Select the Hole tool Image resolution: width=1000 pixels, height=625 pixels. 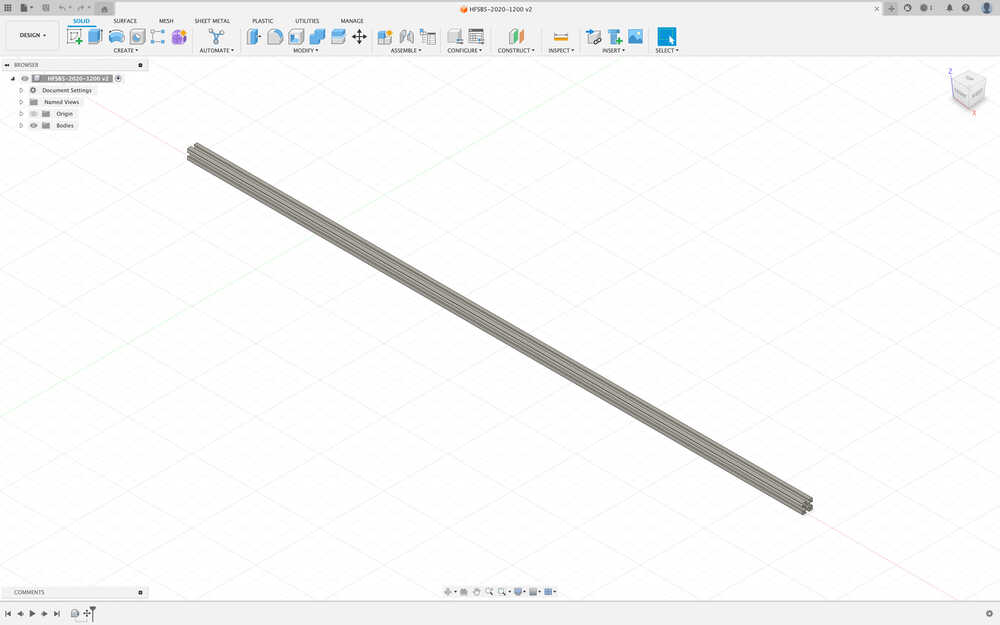coord(137,36)
